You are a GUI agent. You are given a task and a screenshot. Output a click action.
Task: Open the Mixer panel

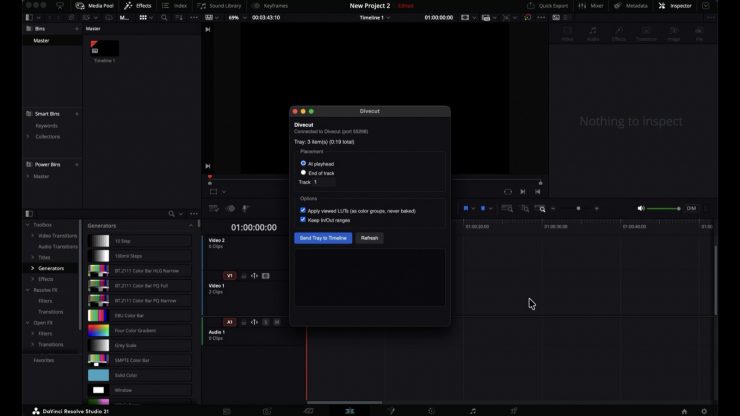point(591,6)
